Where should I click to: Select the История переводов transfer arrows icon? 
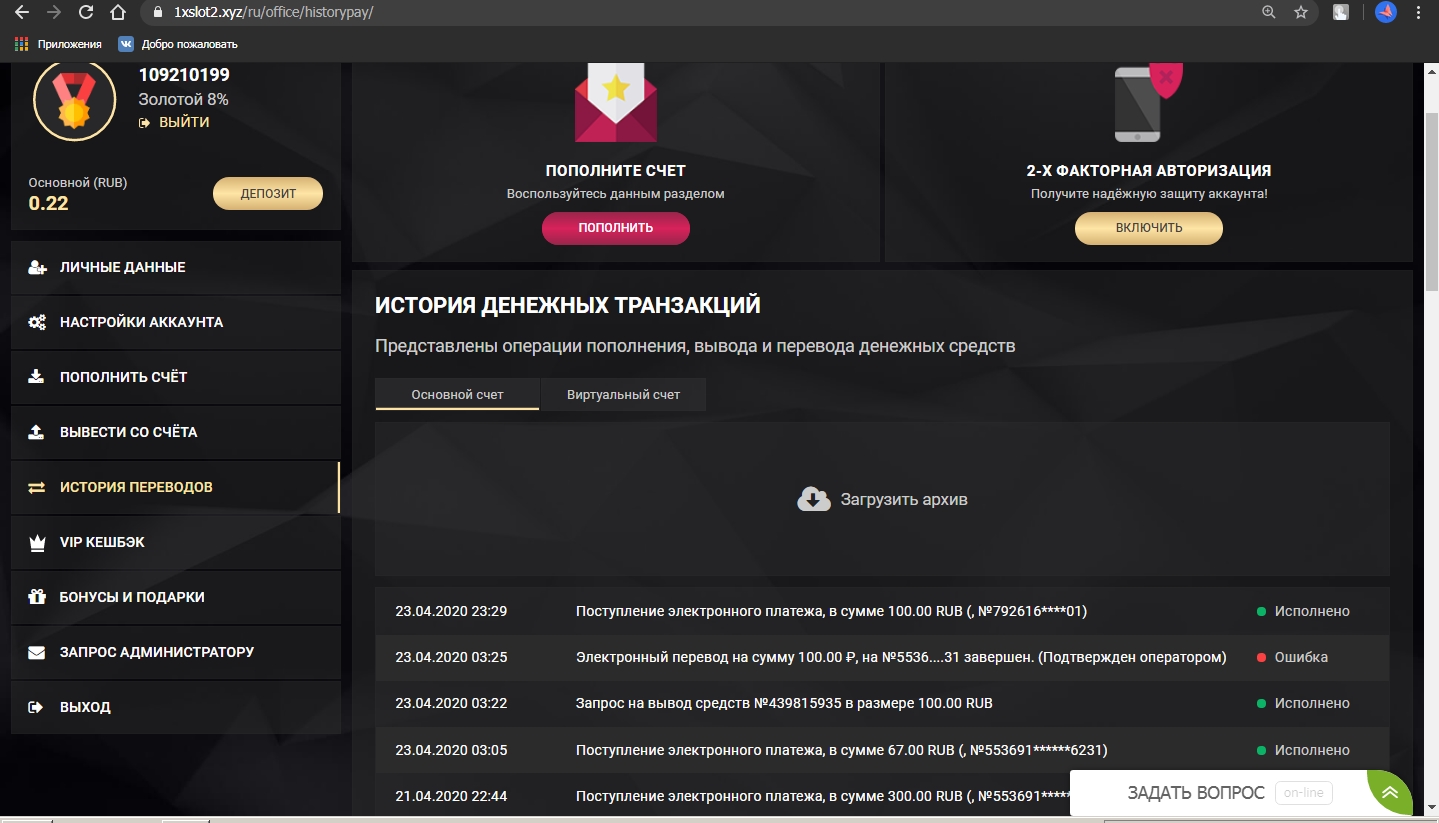point(38,487)
